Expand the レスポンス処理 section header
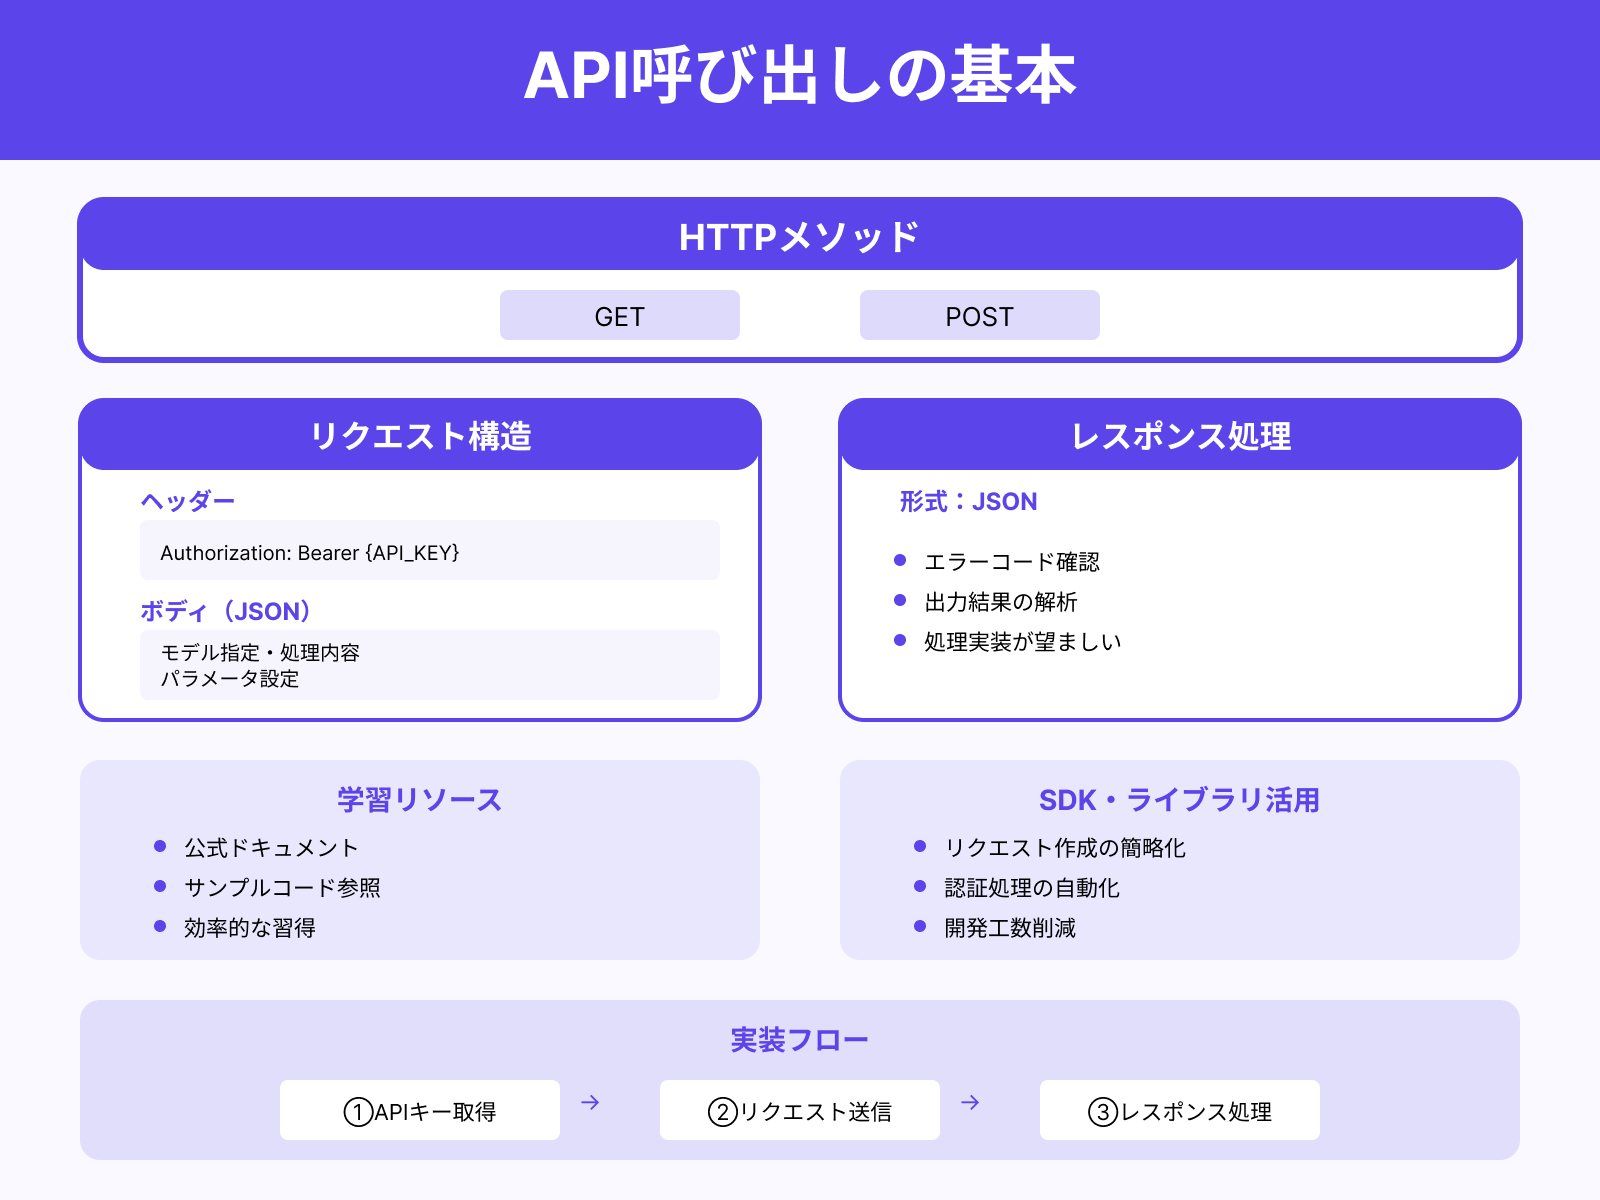The height and width of the screenshot is (1200, 1600). 1181,434
